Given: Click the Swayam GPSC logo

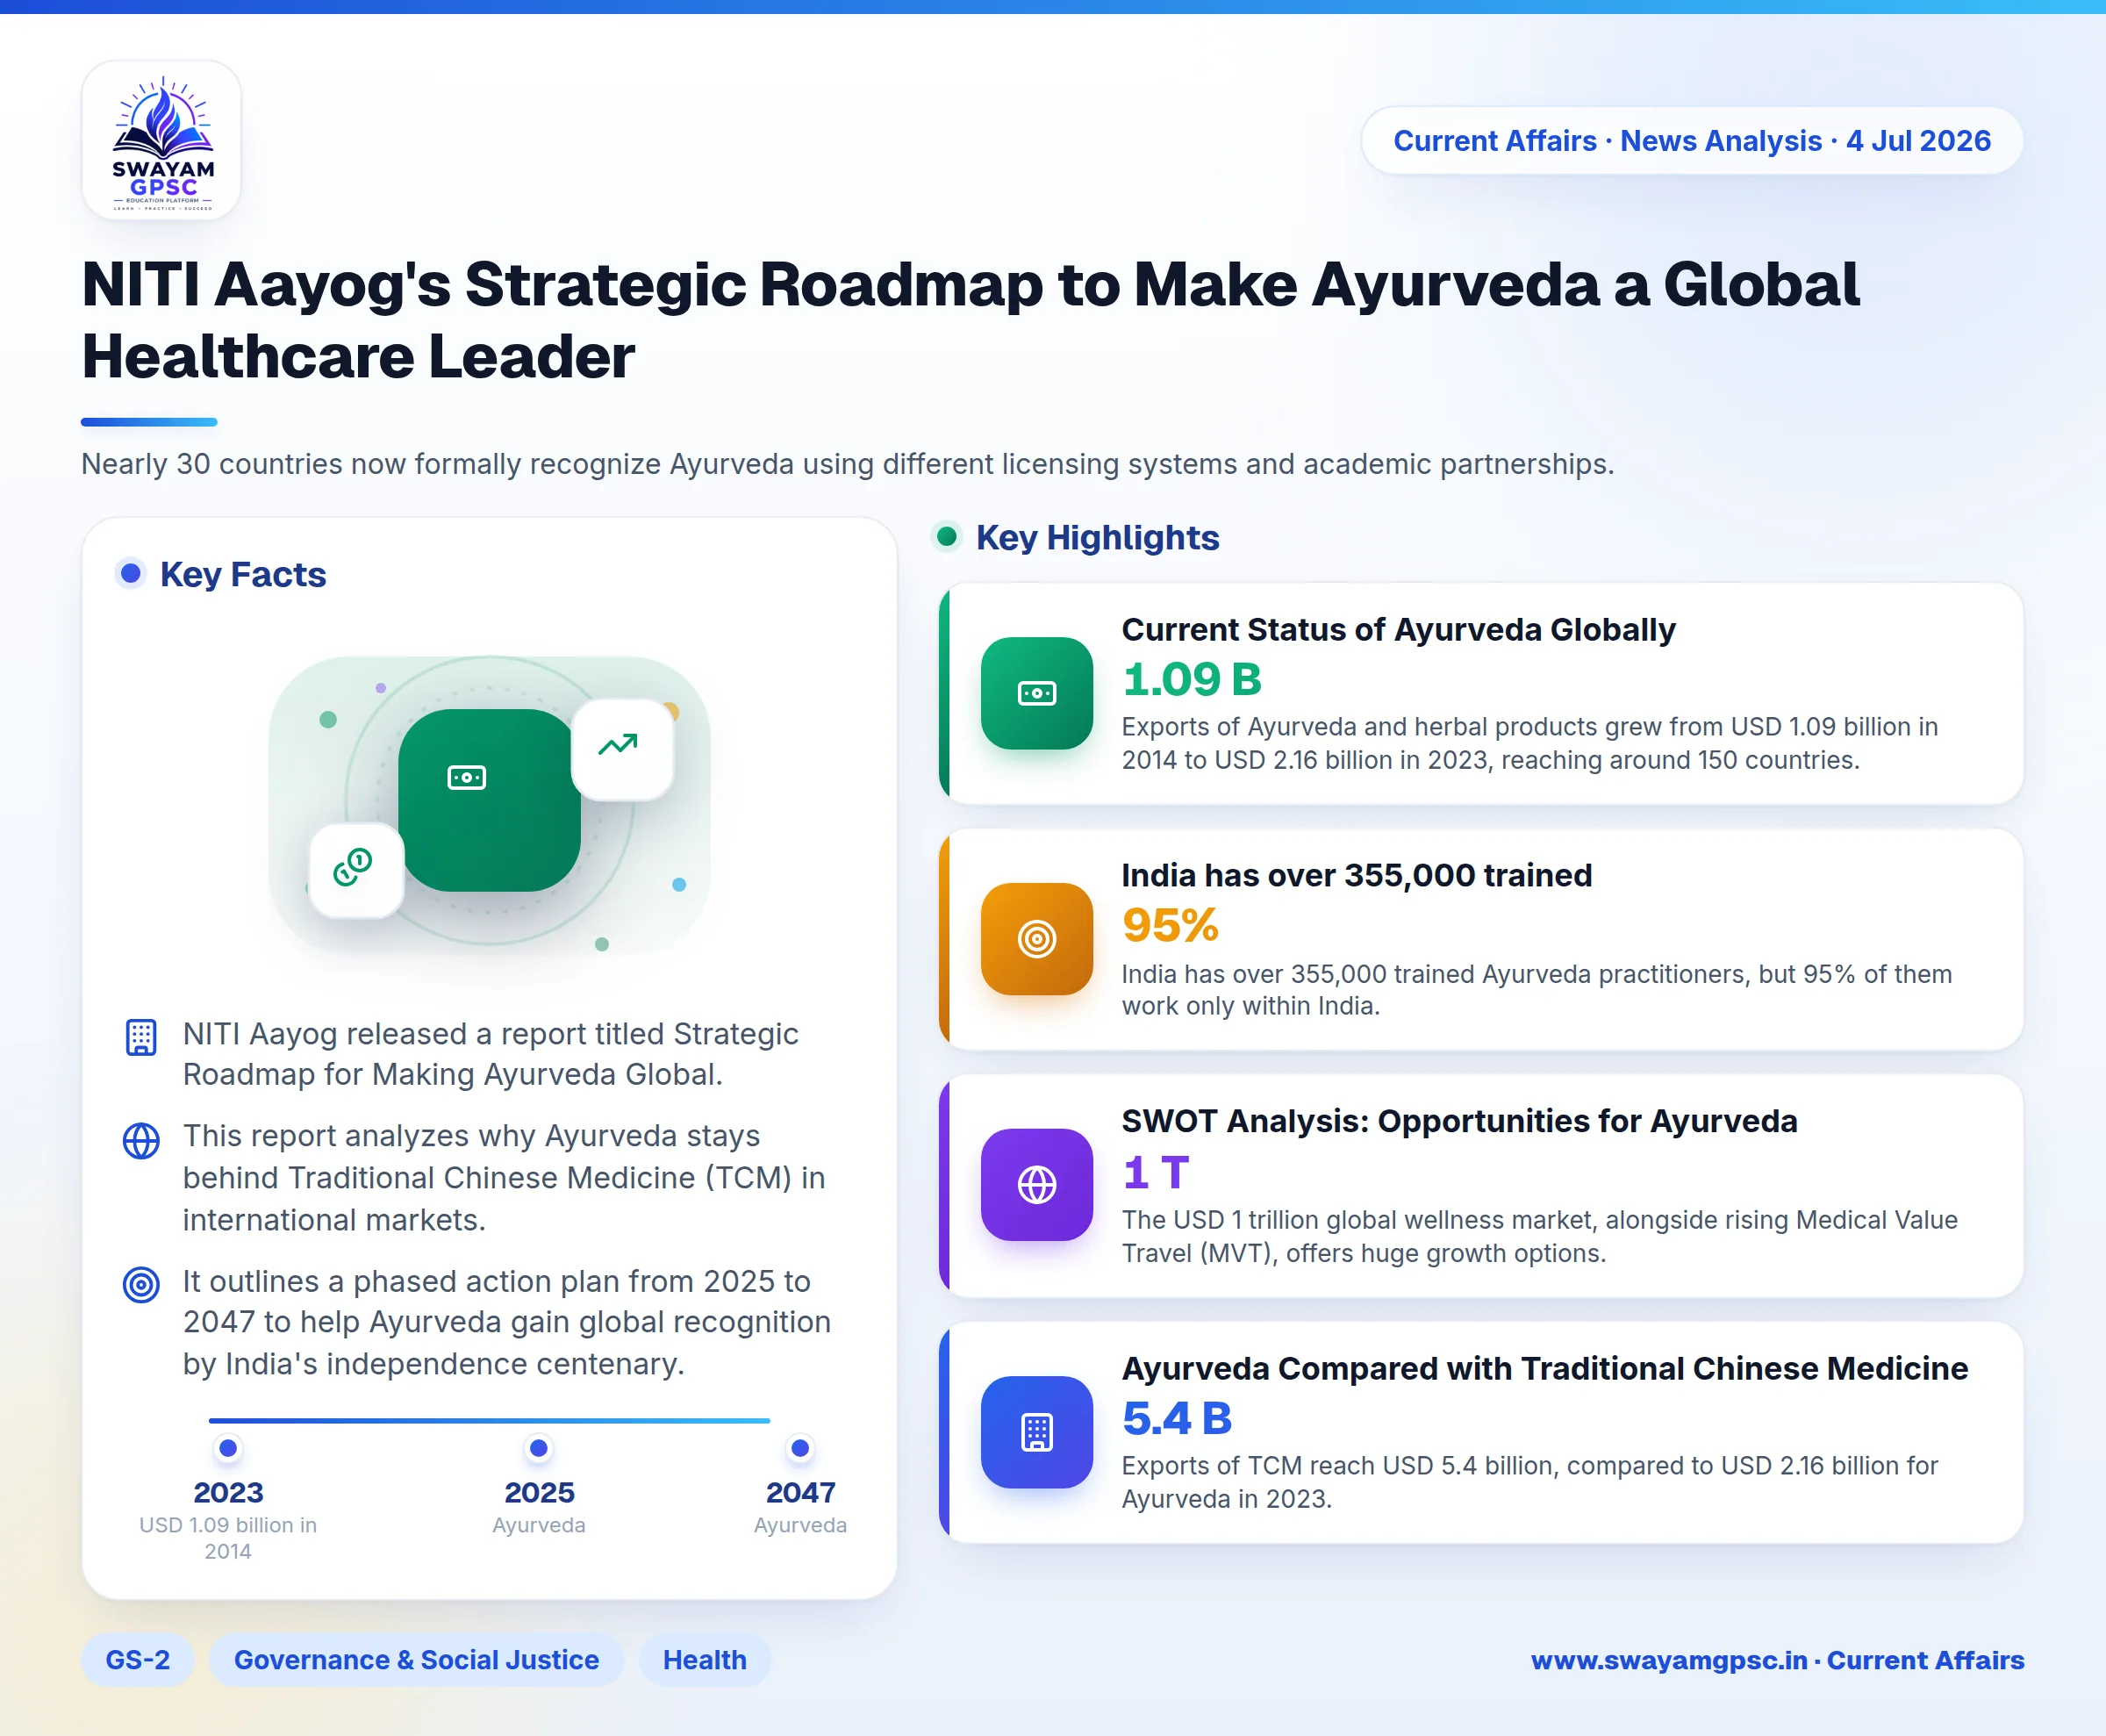Looking at the screenshot, I should tap(162, 141).
